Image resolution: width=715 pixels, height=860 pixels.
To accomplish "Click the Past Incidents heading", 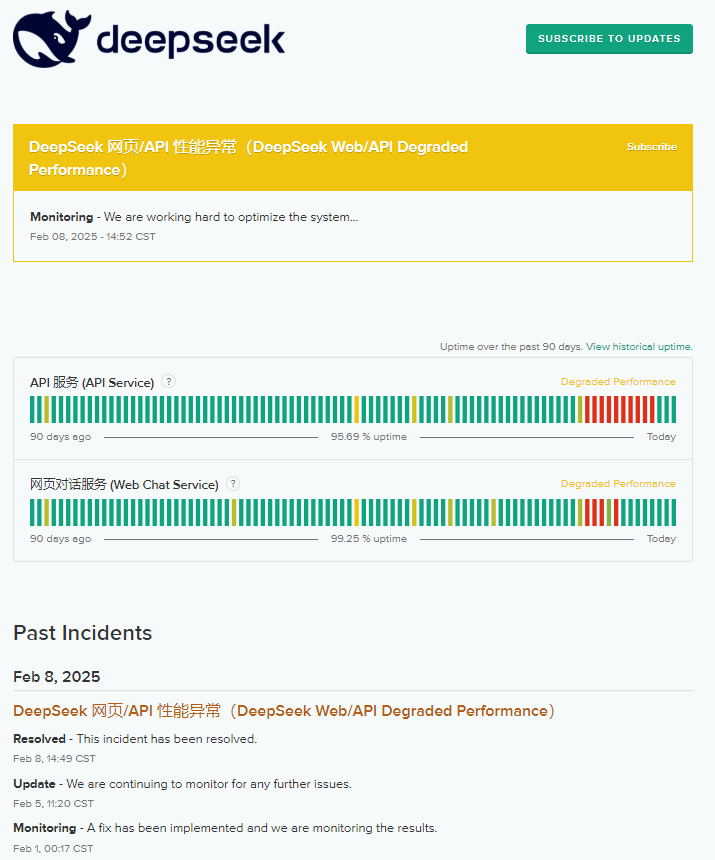I will pos(83,633).
